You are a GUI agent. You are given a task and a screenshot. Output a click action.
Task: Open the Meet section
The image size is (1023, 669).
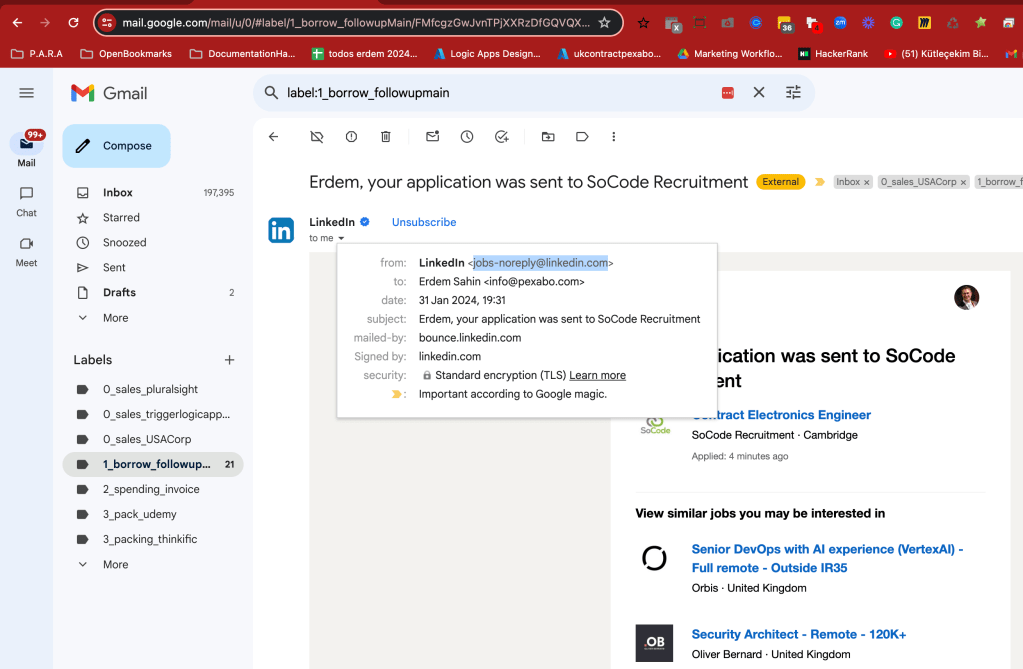[x=26, y=251]
